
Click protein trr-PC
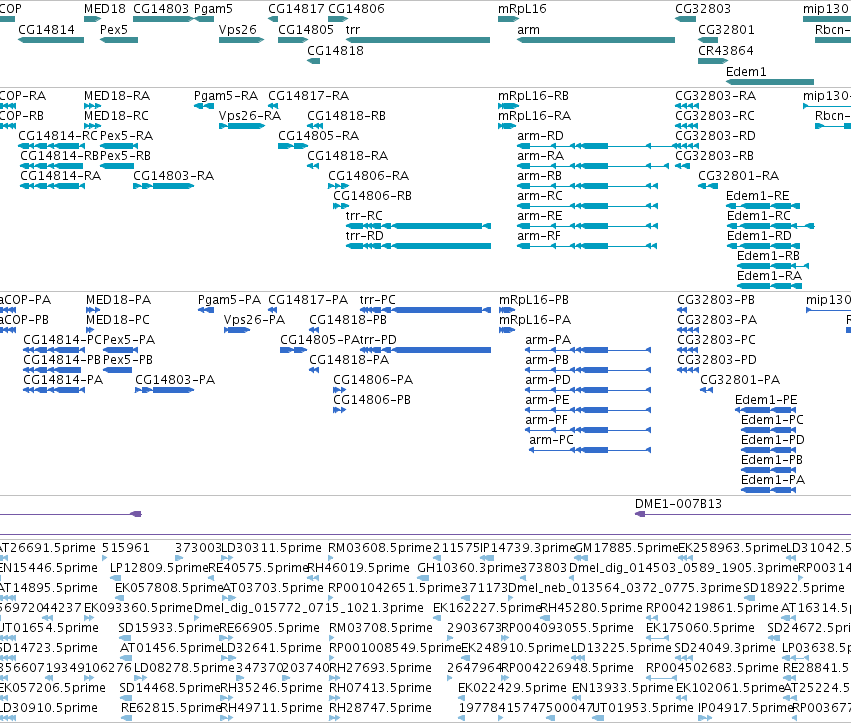pyautogui.click(x=378, y=300)
